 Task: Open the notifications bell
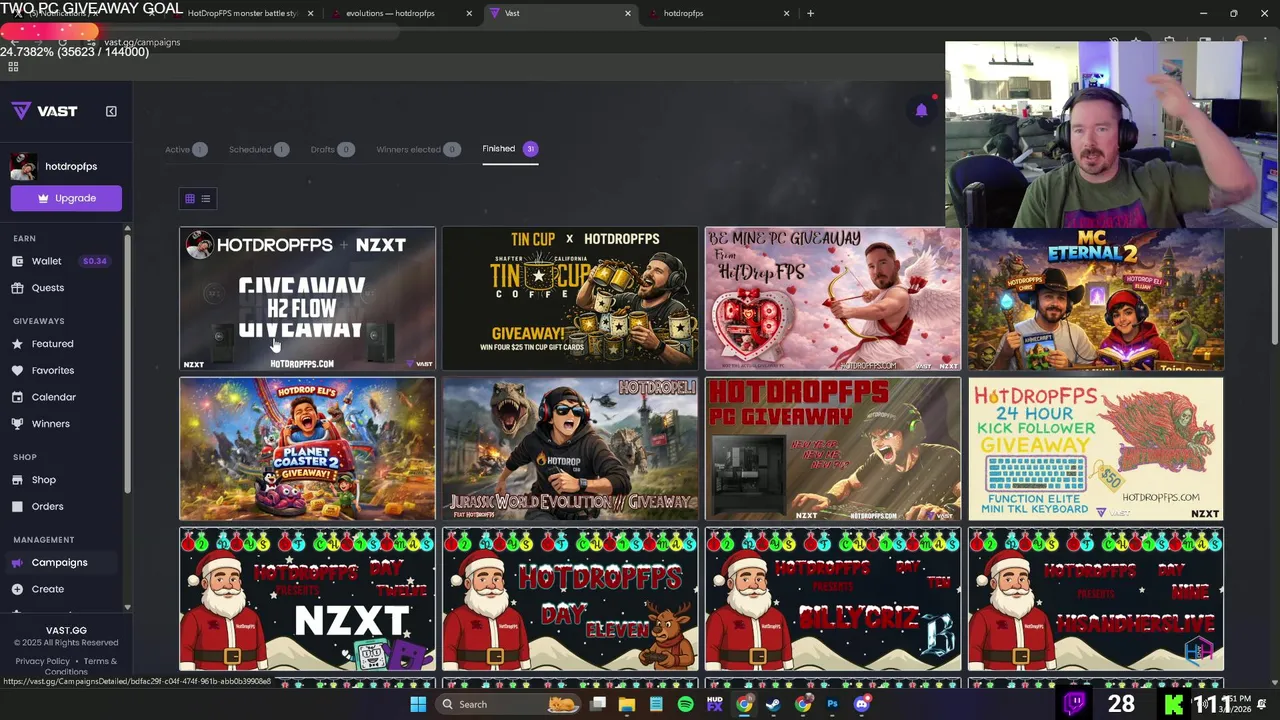[921, 110]
